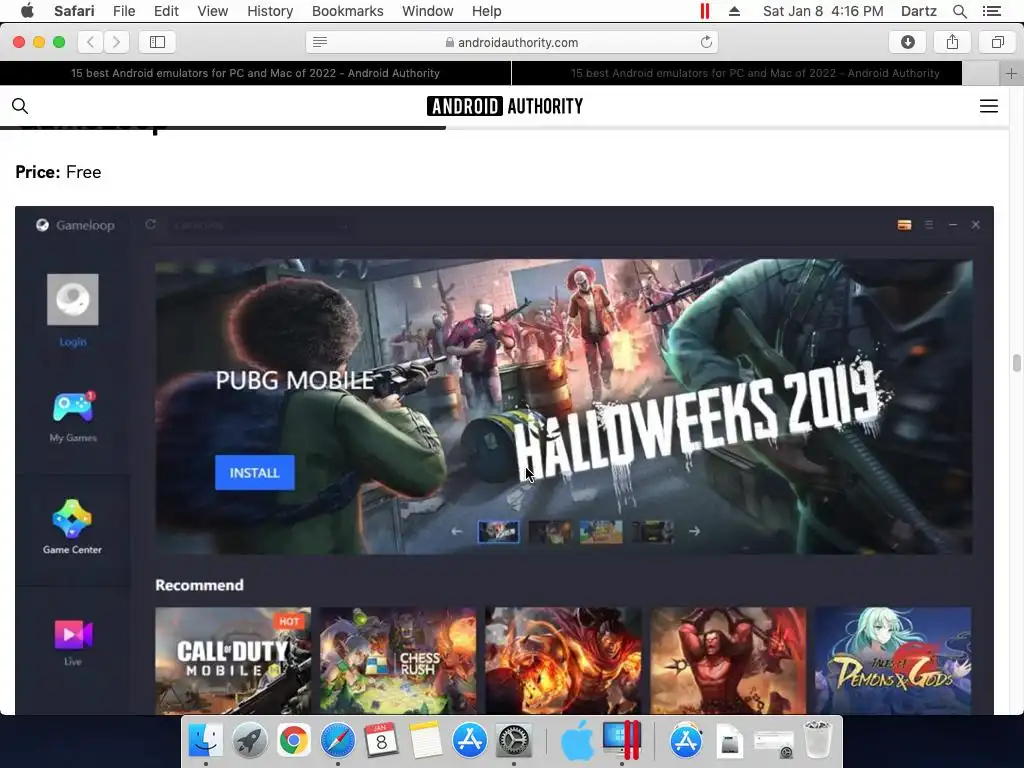This screenshot has width=1024, height=768.
Task: Open the Safari menu in menu bar
Action: [74, 11]
